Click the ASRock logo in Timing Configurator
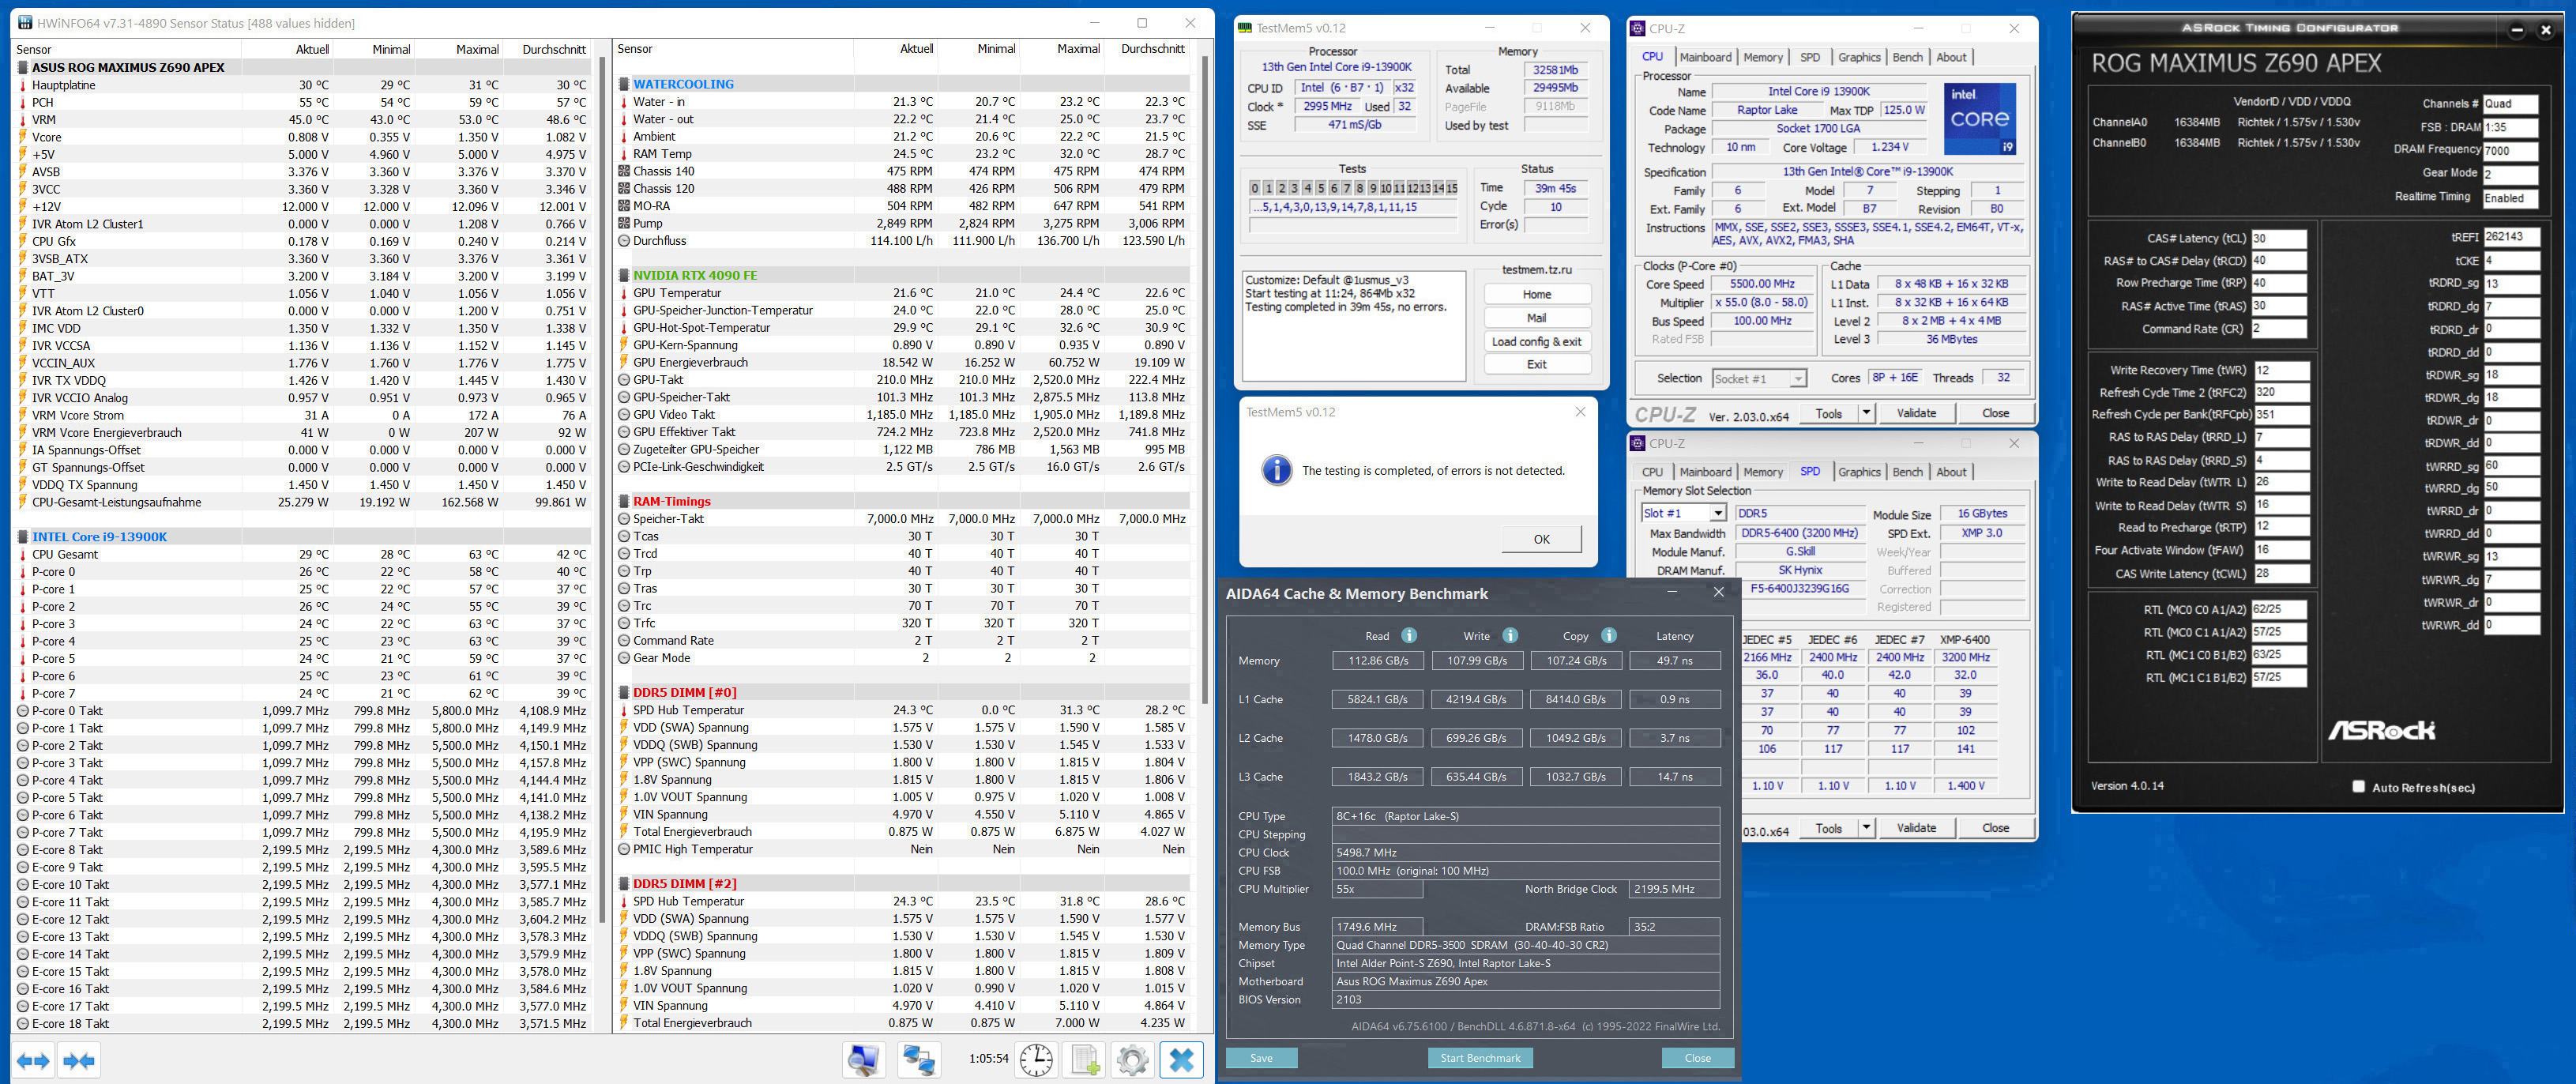Image resolution: width=2576 pixels, height=1084 pixels. coord(2381,730)
